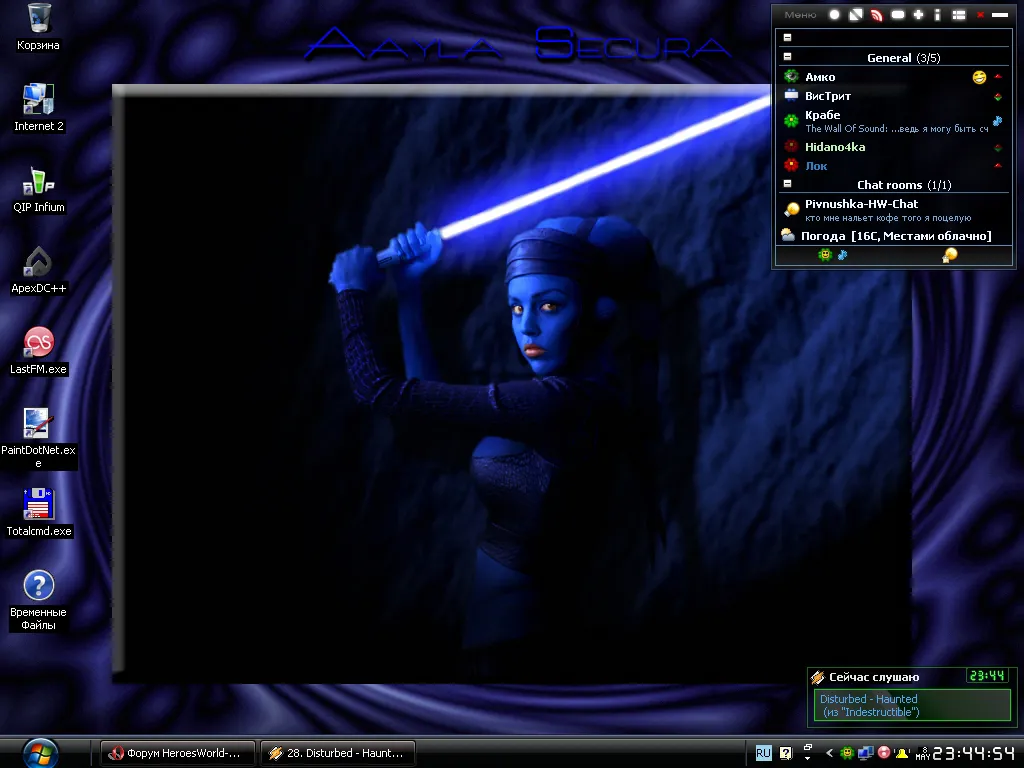Collapse the Chat rooms group

(x=787, y=184)
